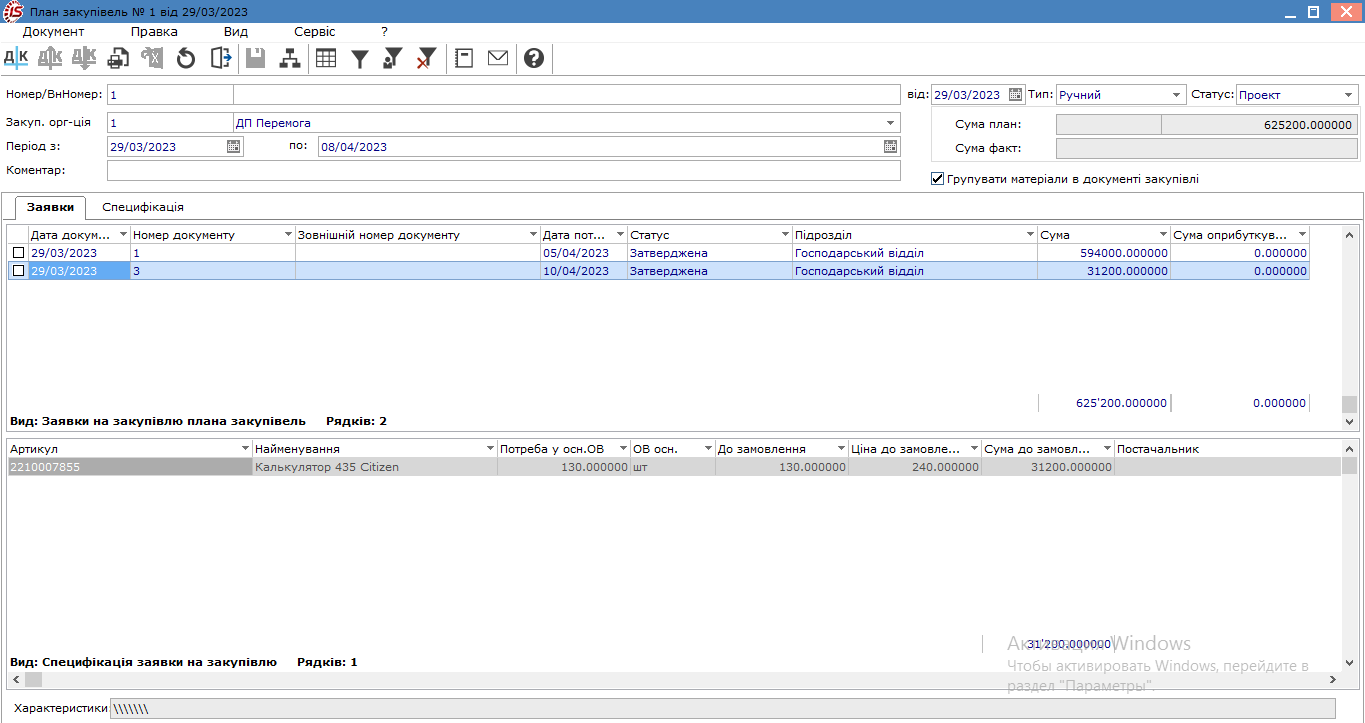1365x723 pixels.
Task: Click the Номер/ВнНомер field containing 1
Action: [x=170, y=95]
